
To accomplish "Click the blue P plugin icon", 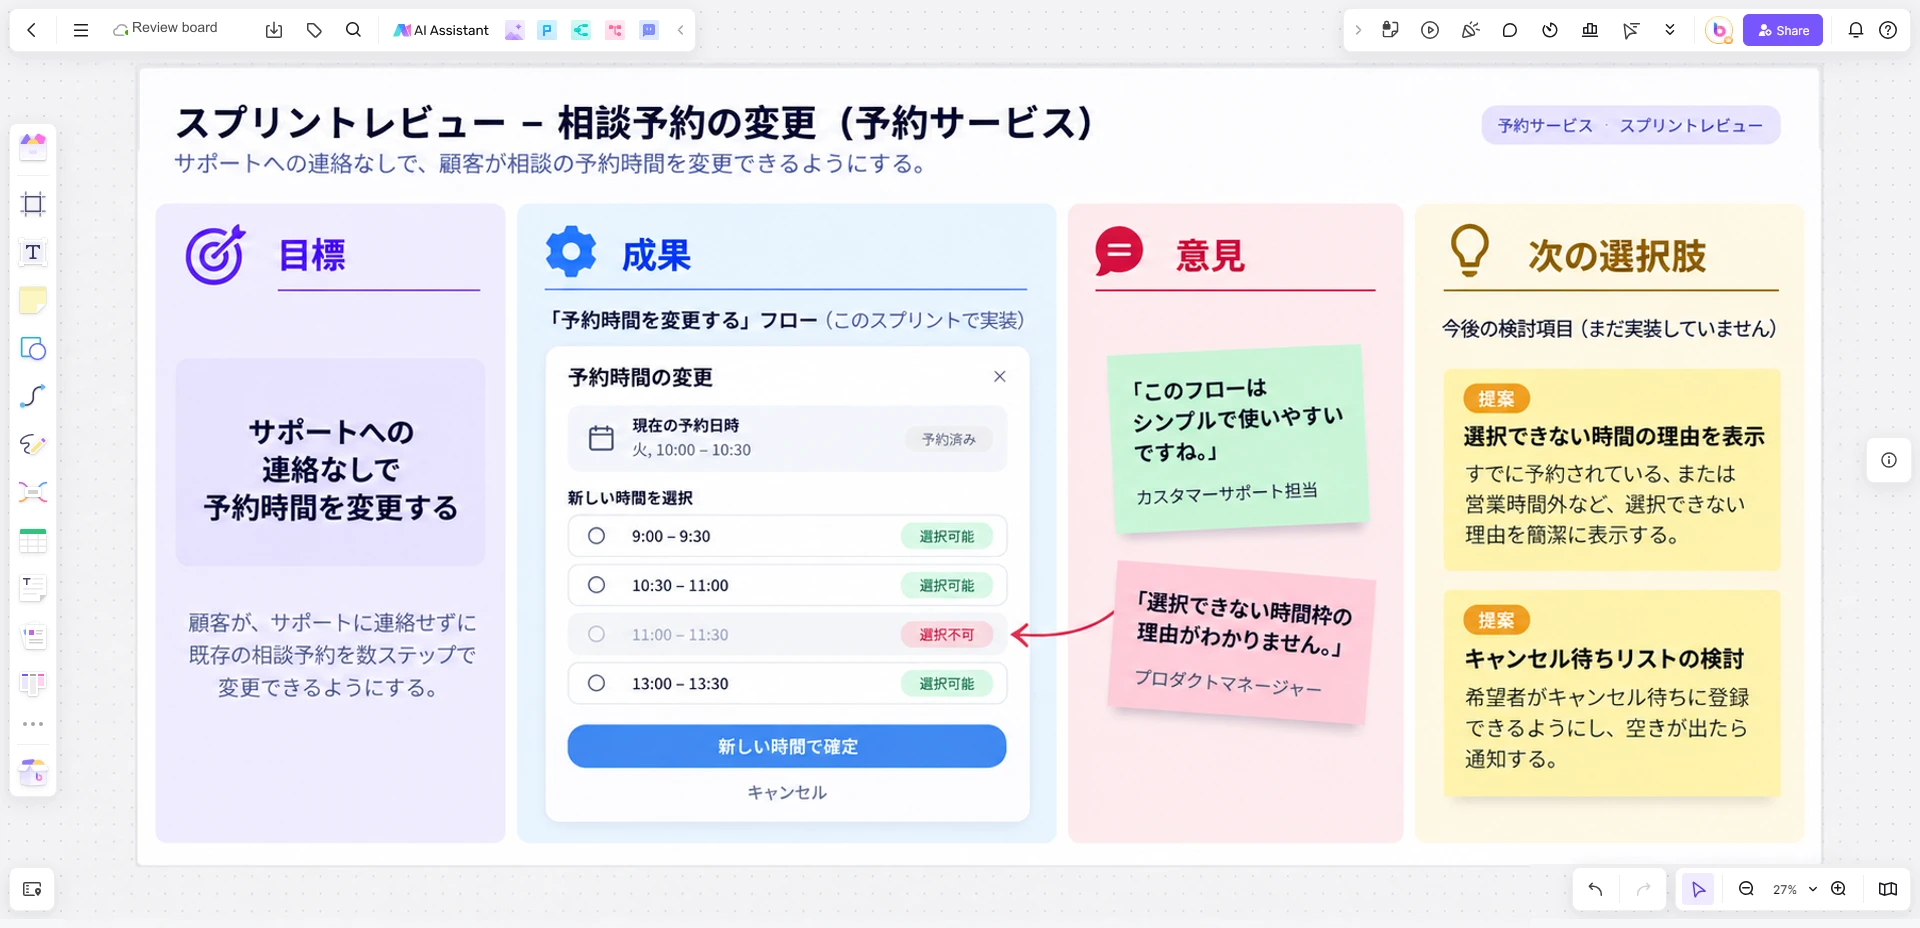I will (547, 30).
